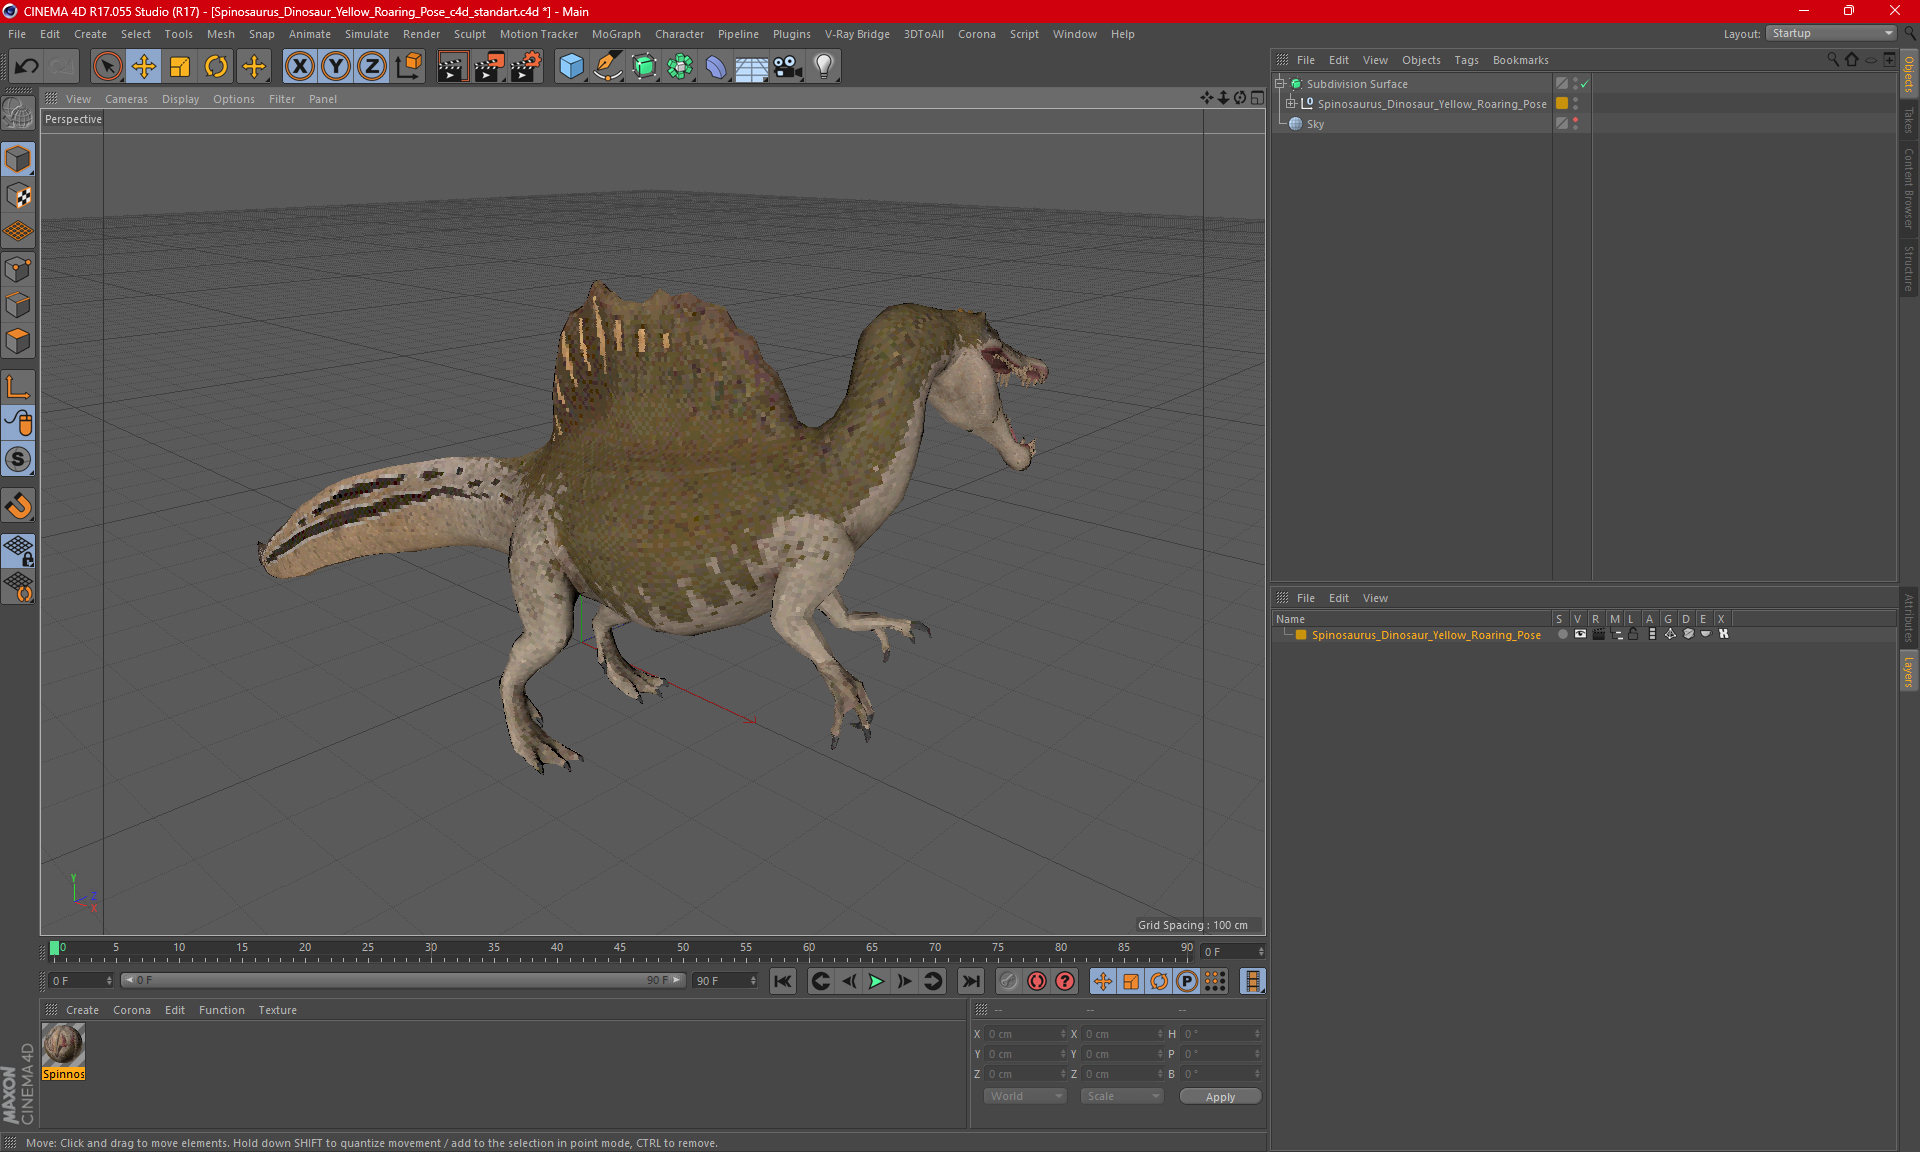Switch to Texture mode
This screenshot has width=1920, height=1152.
(18, 196)
